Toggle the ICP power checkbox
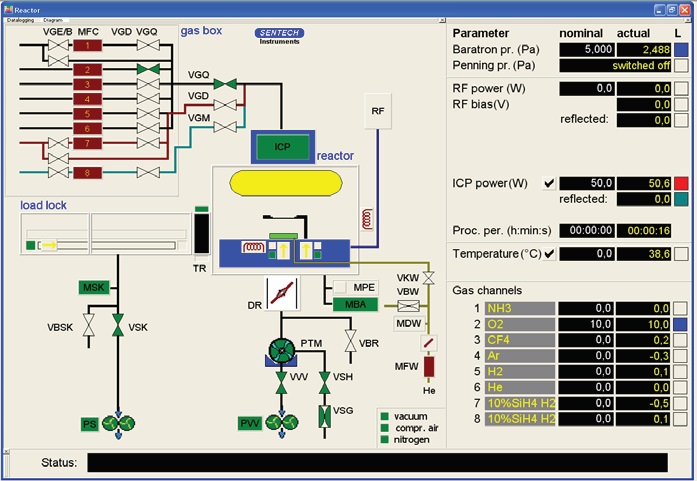 click(549, 183)
